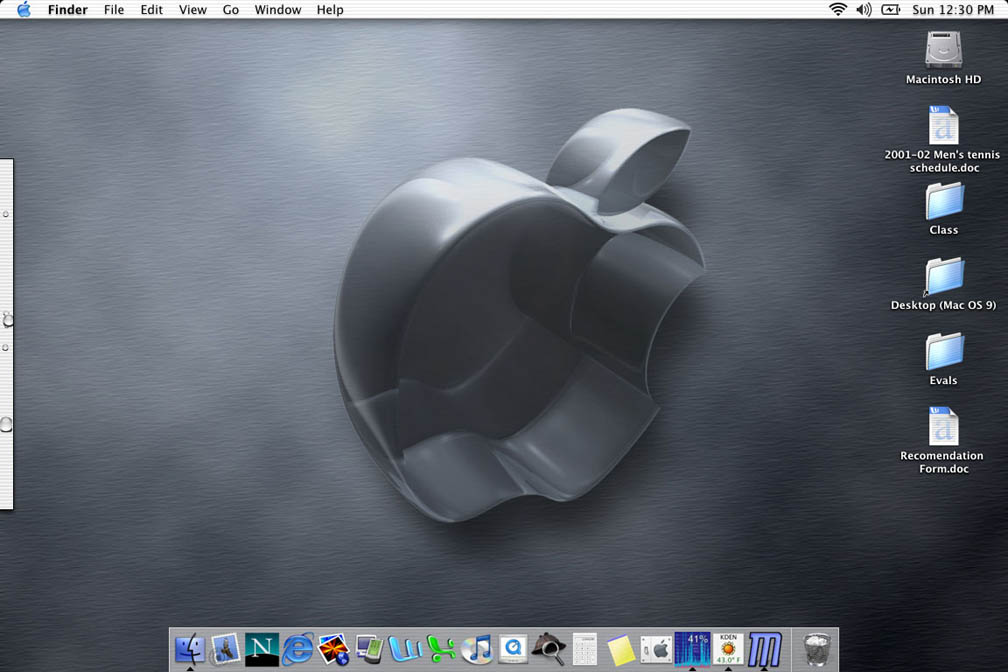The height and width of the screenshot is (672, 1008).
Task: Launch Netscape from the Dock
Action: (x=262, y=649)
